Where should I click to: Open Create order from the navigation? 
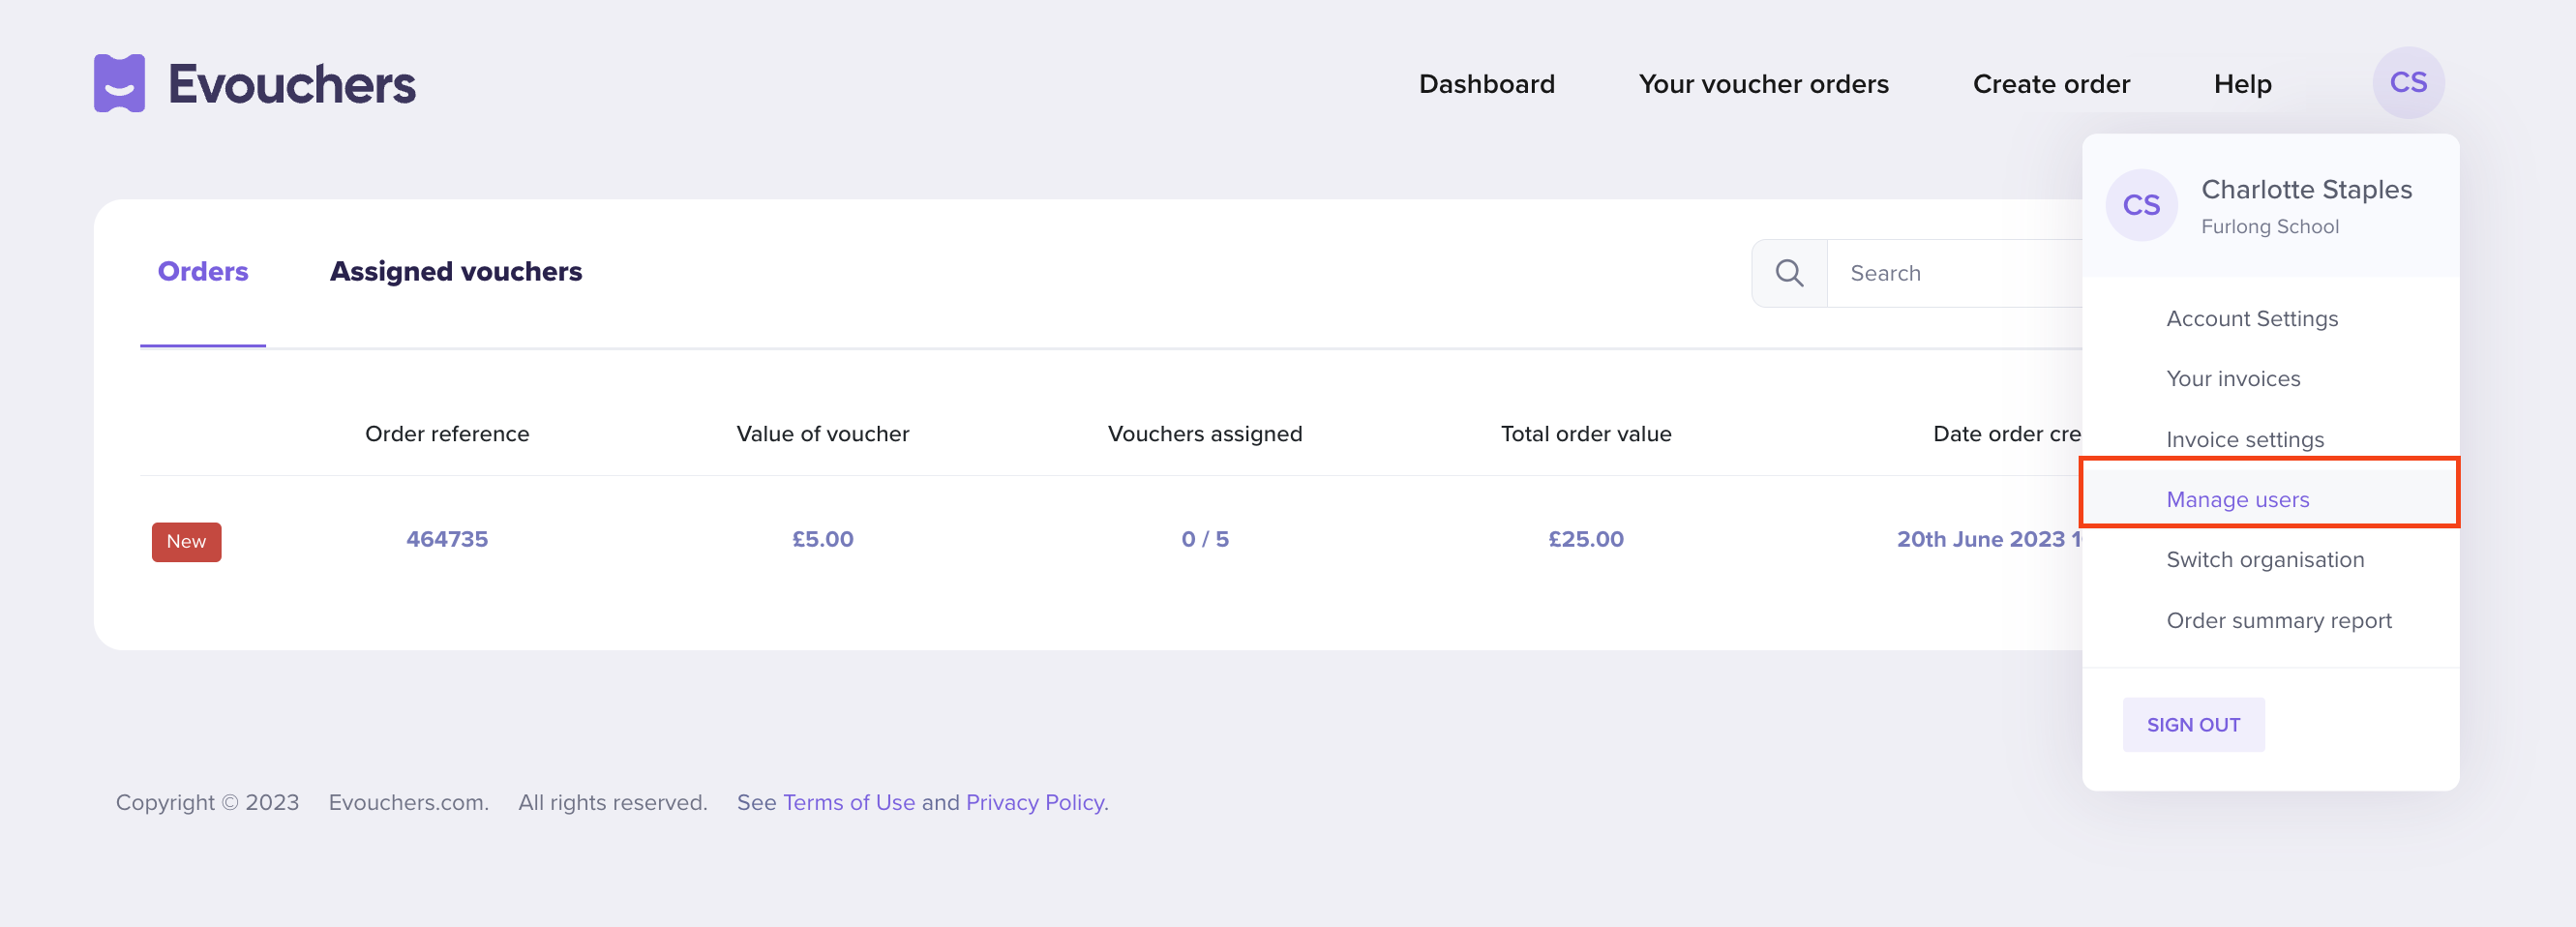(x=2050, y=84)
